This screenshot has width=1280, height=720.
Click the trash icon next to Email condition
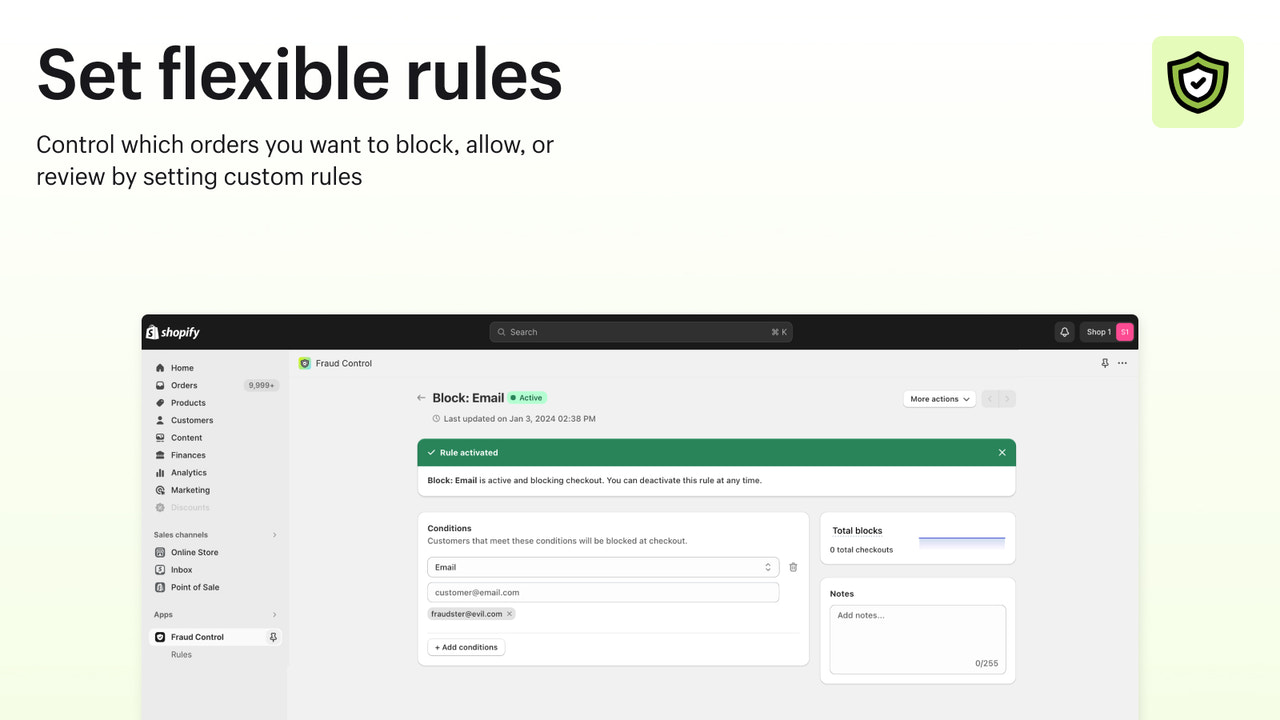tap(793, 567)
